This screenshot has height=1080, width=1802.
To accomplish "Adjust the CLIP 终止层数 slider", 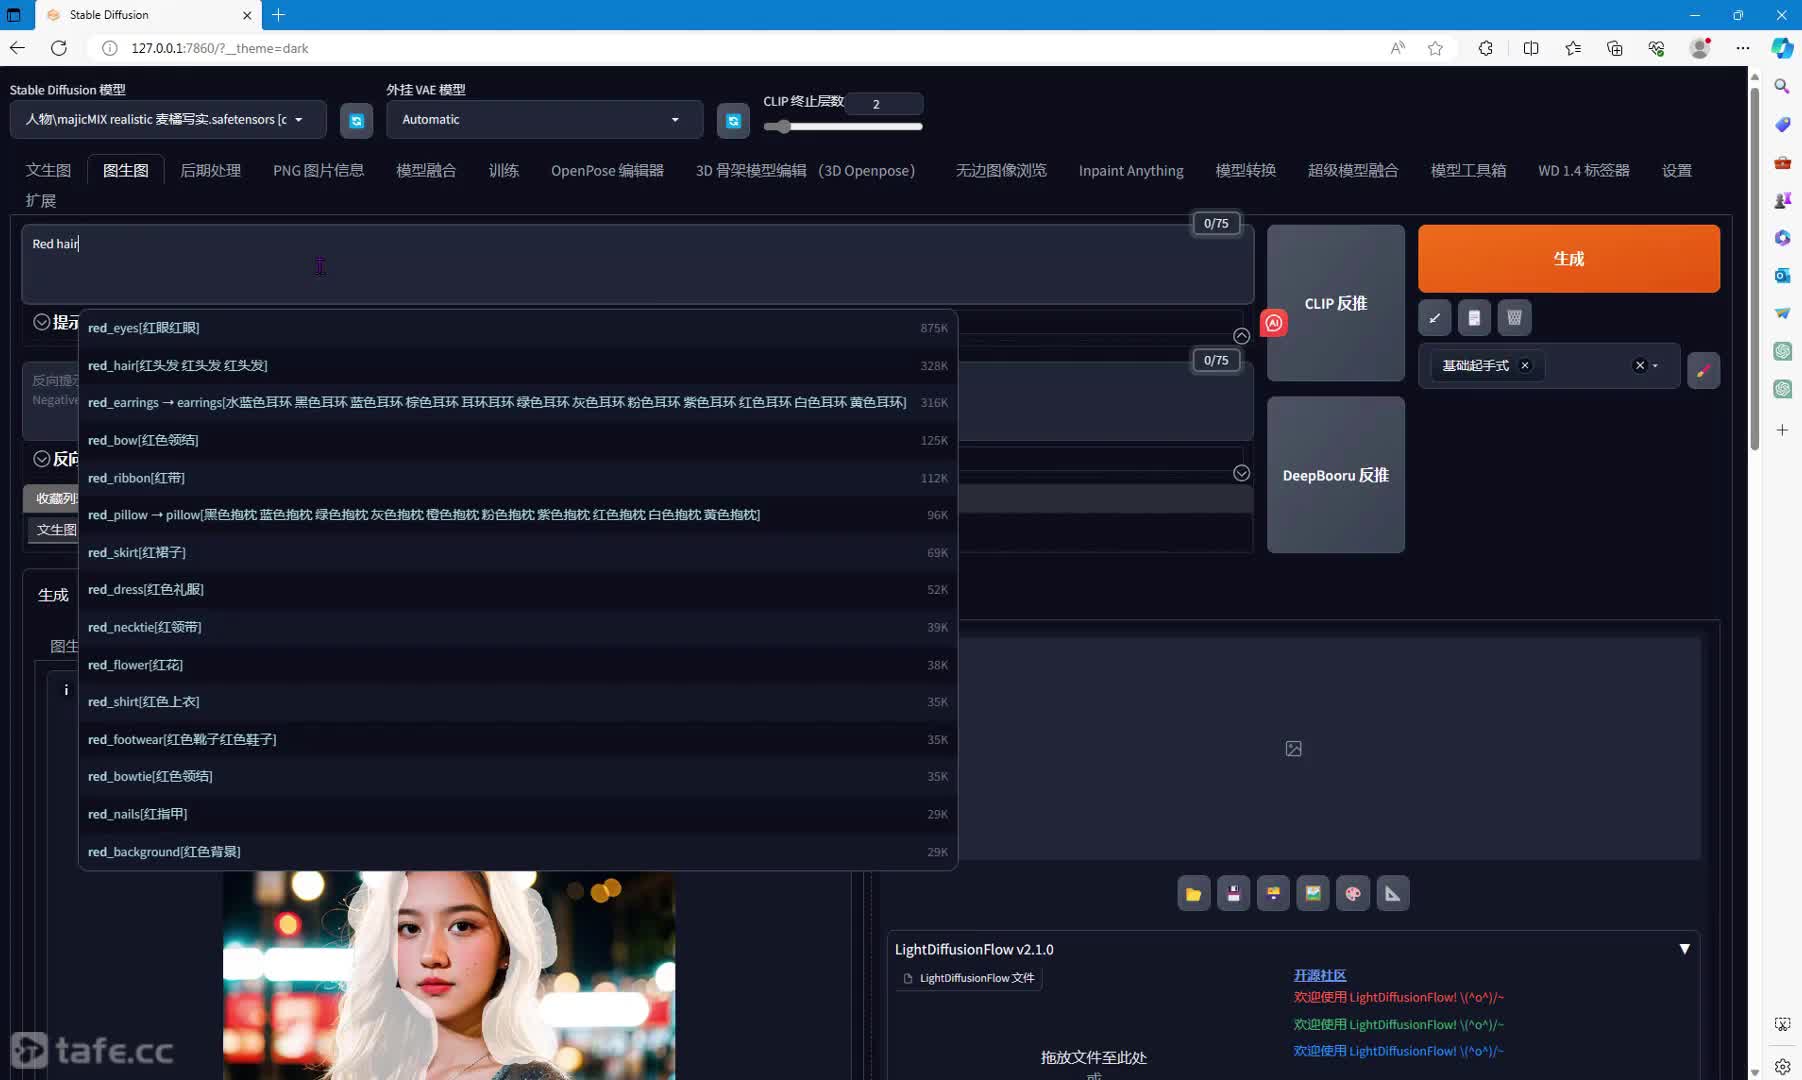I will pos(843,127).
